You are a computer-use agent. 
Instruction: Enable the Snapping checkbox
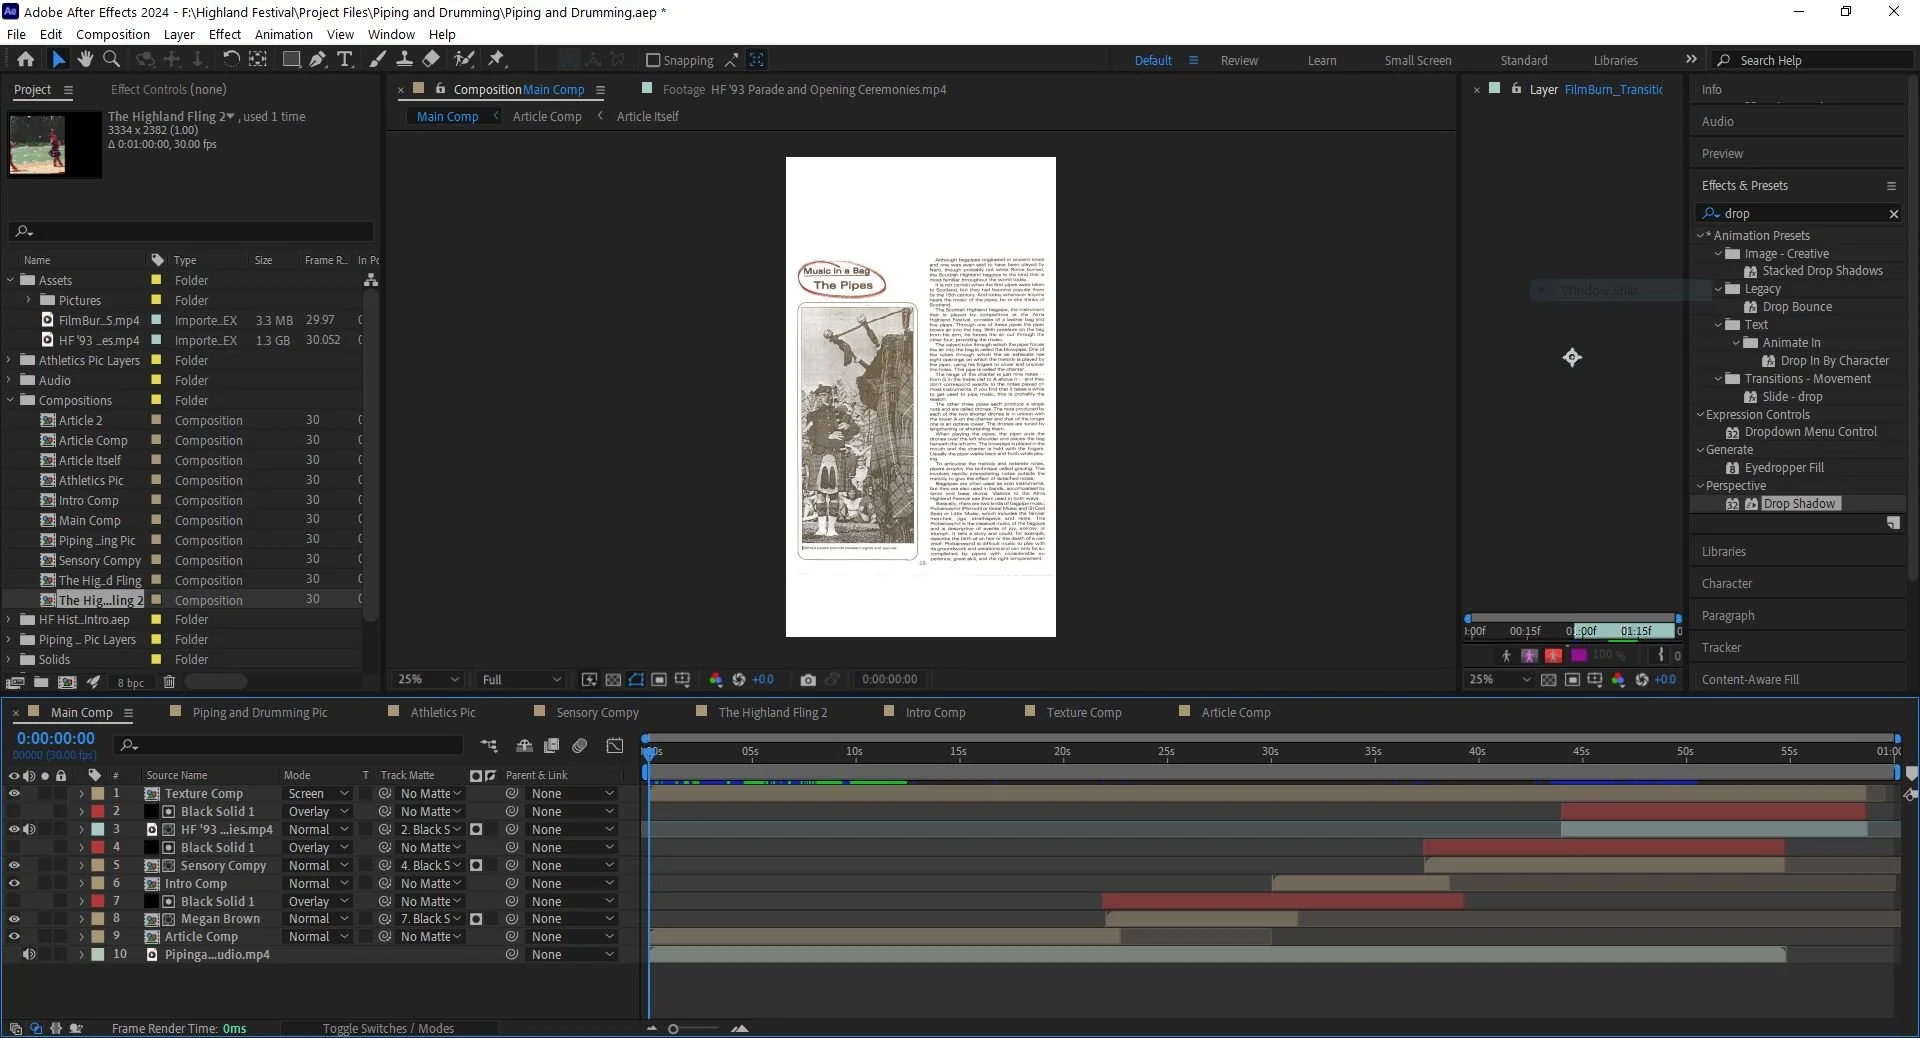tap(654, 61)
